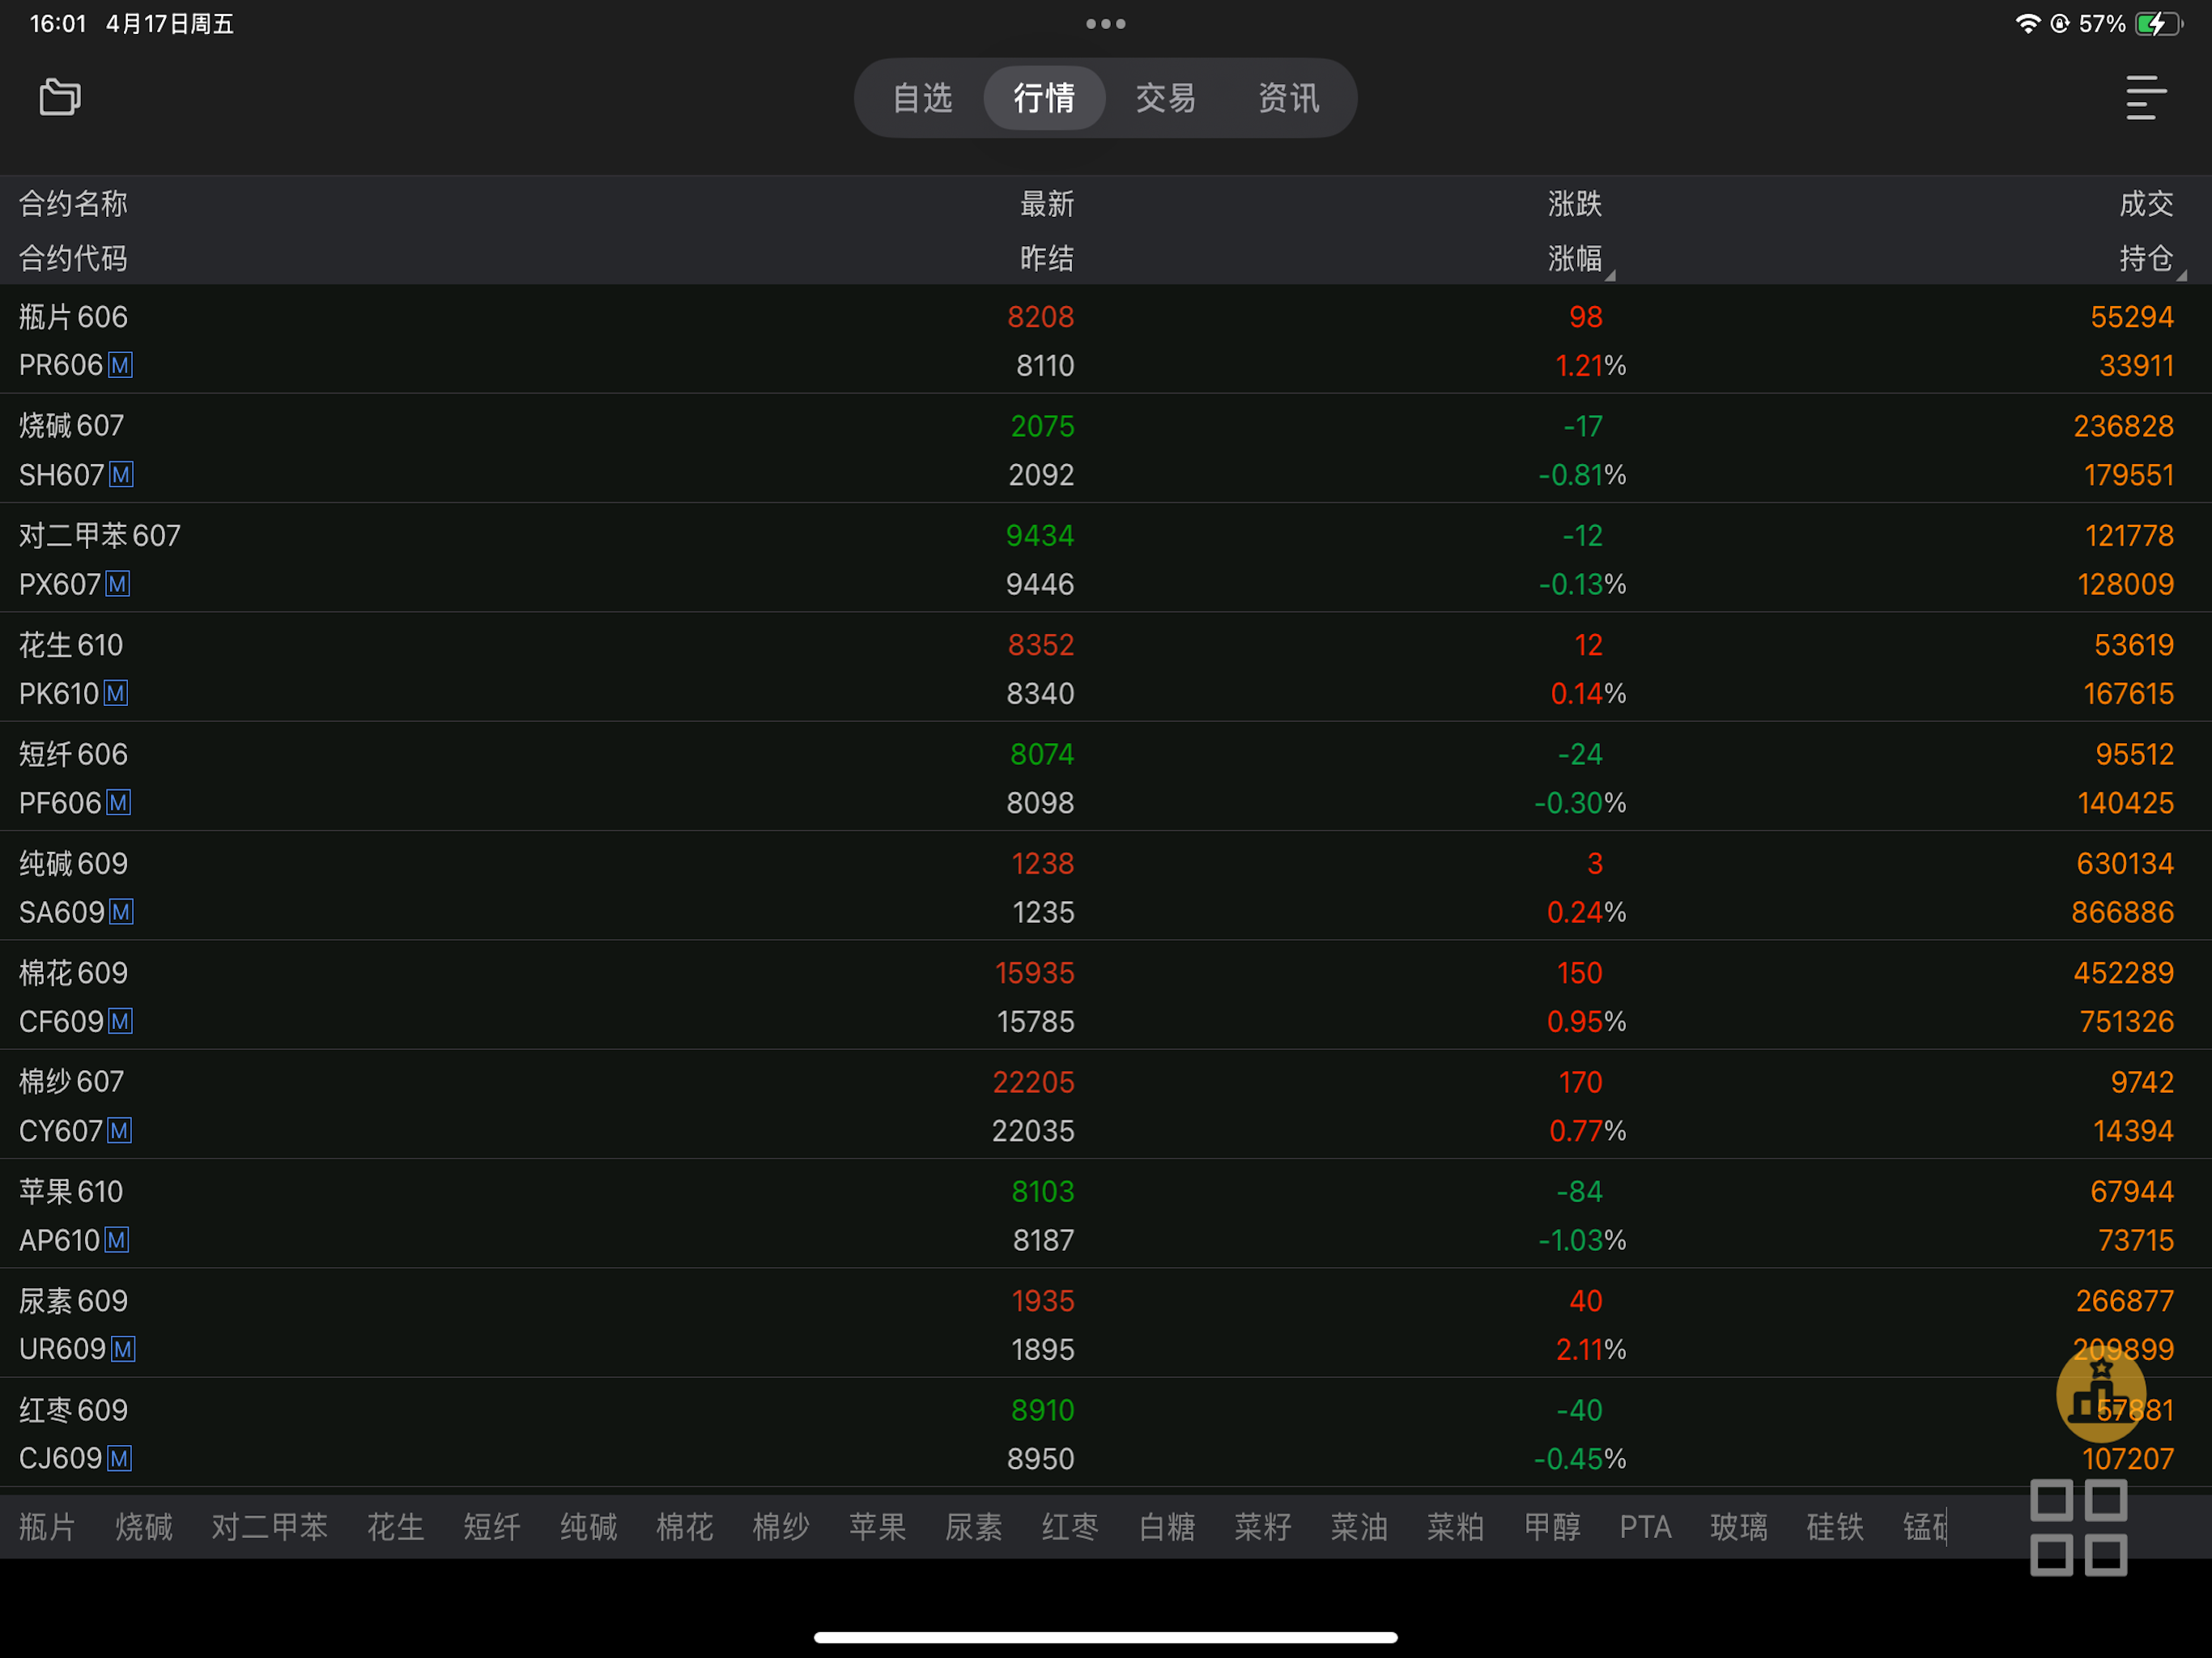Toggle the 涨幅 column dropdown
This screenshot has height=1658, width=2212.
1580,259
